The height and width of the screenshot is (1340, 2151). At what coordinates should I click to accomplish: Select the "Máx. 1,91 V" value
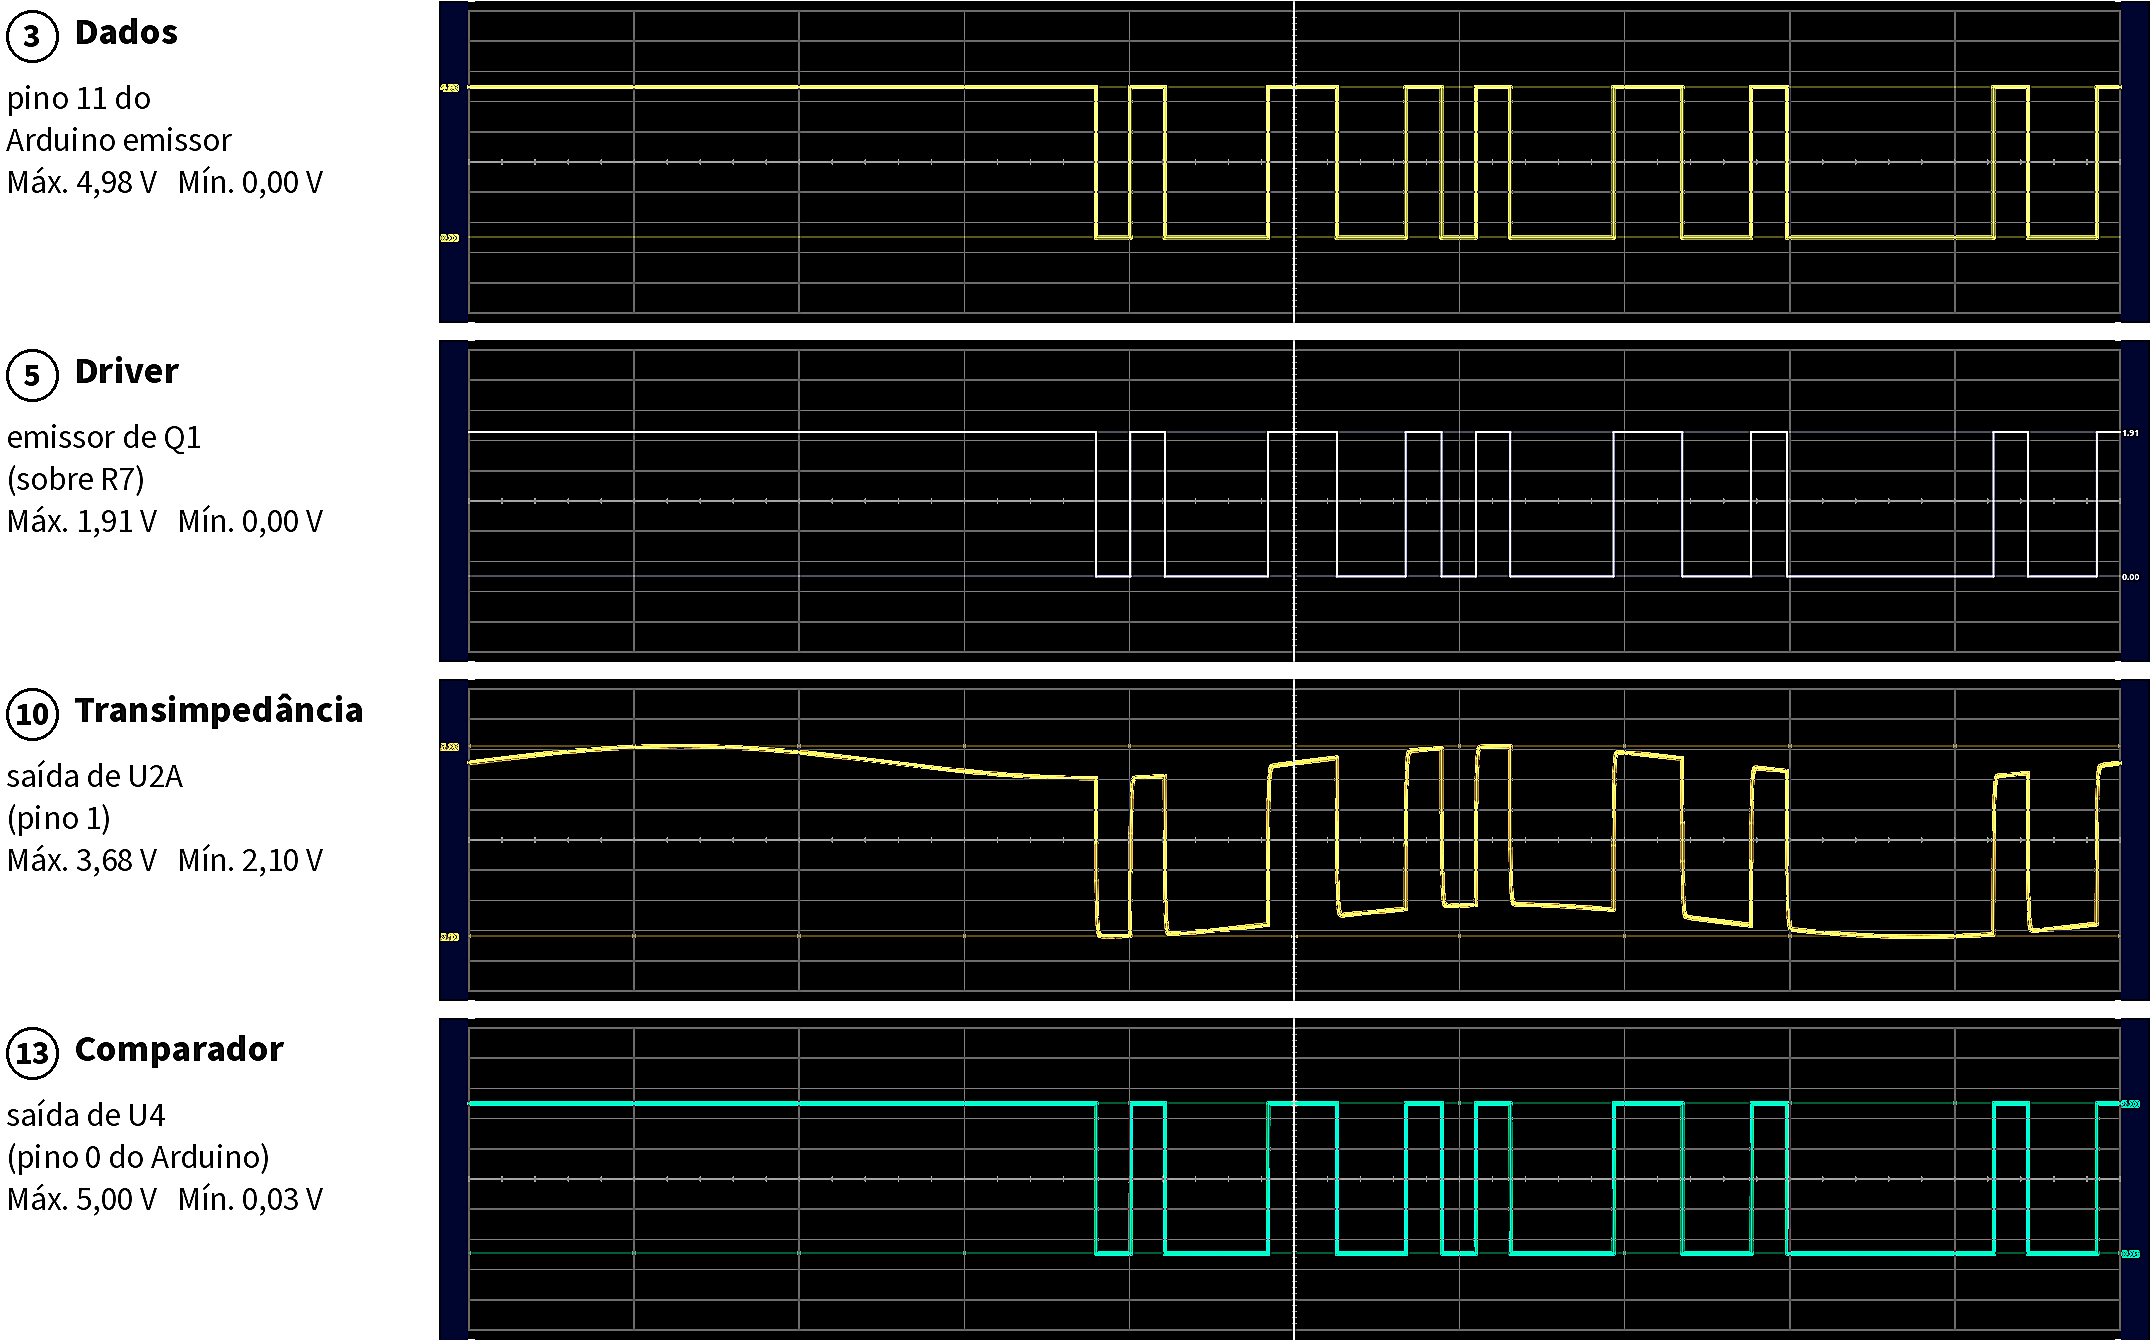82,522
